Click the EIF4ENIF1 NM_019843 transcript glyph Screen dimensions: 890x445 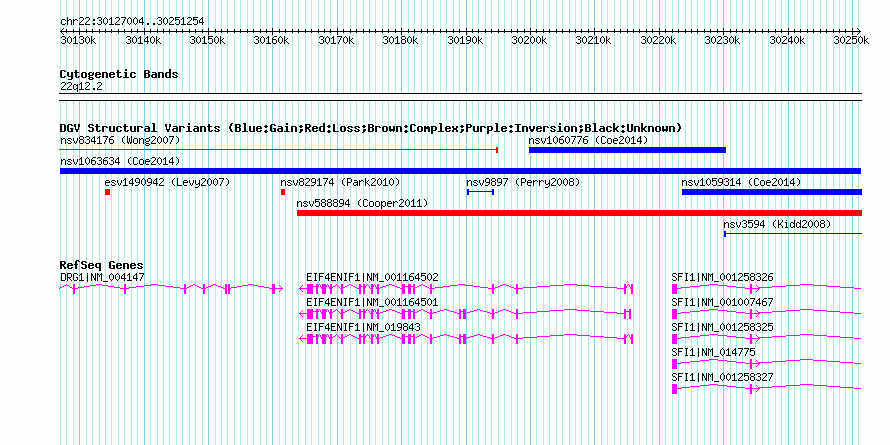(466, 339)
